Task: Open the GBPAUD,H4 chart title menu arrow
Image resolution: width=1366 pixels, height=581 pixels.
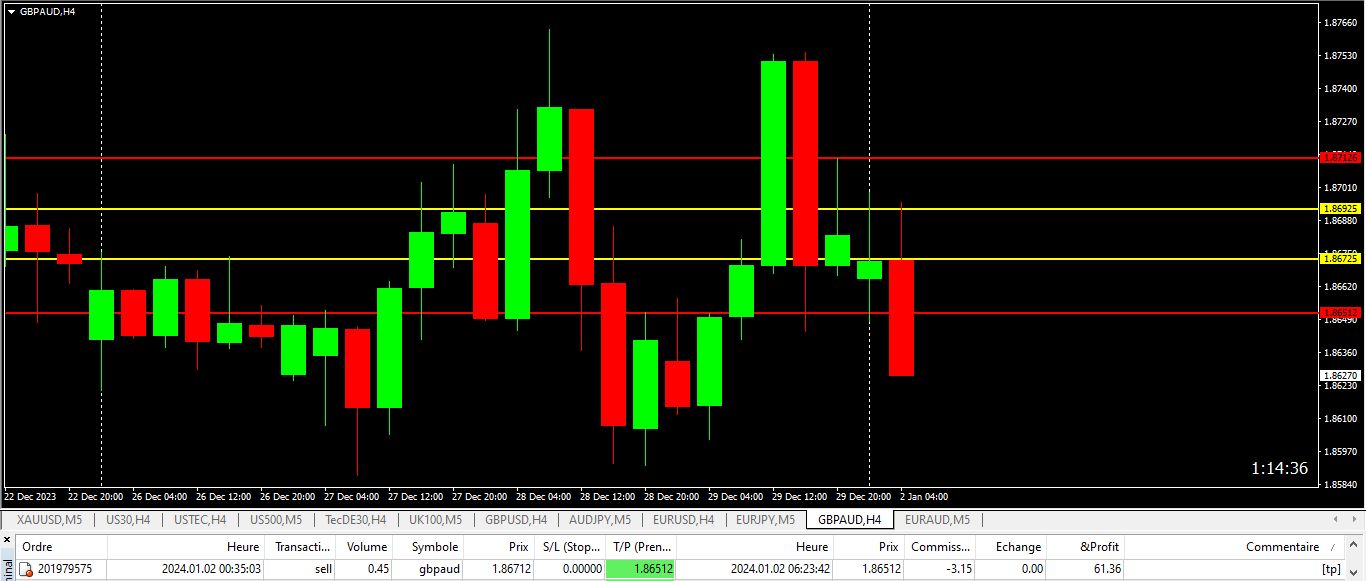Action: click(x=11, y=11)
